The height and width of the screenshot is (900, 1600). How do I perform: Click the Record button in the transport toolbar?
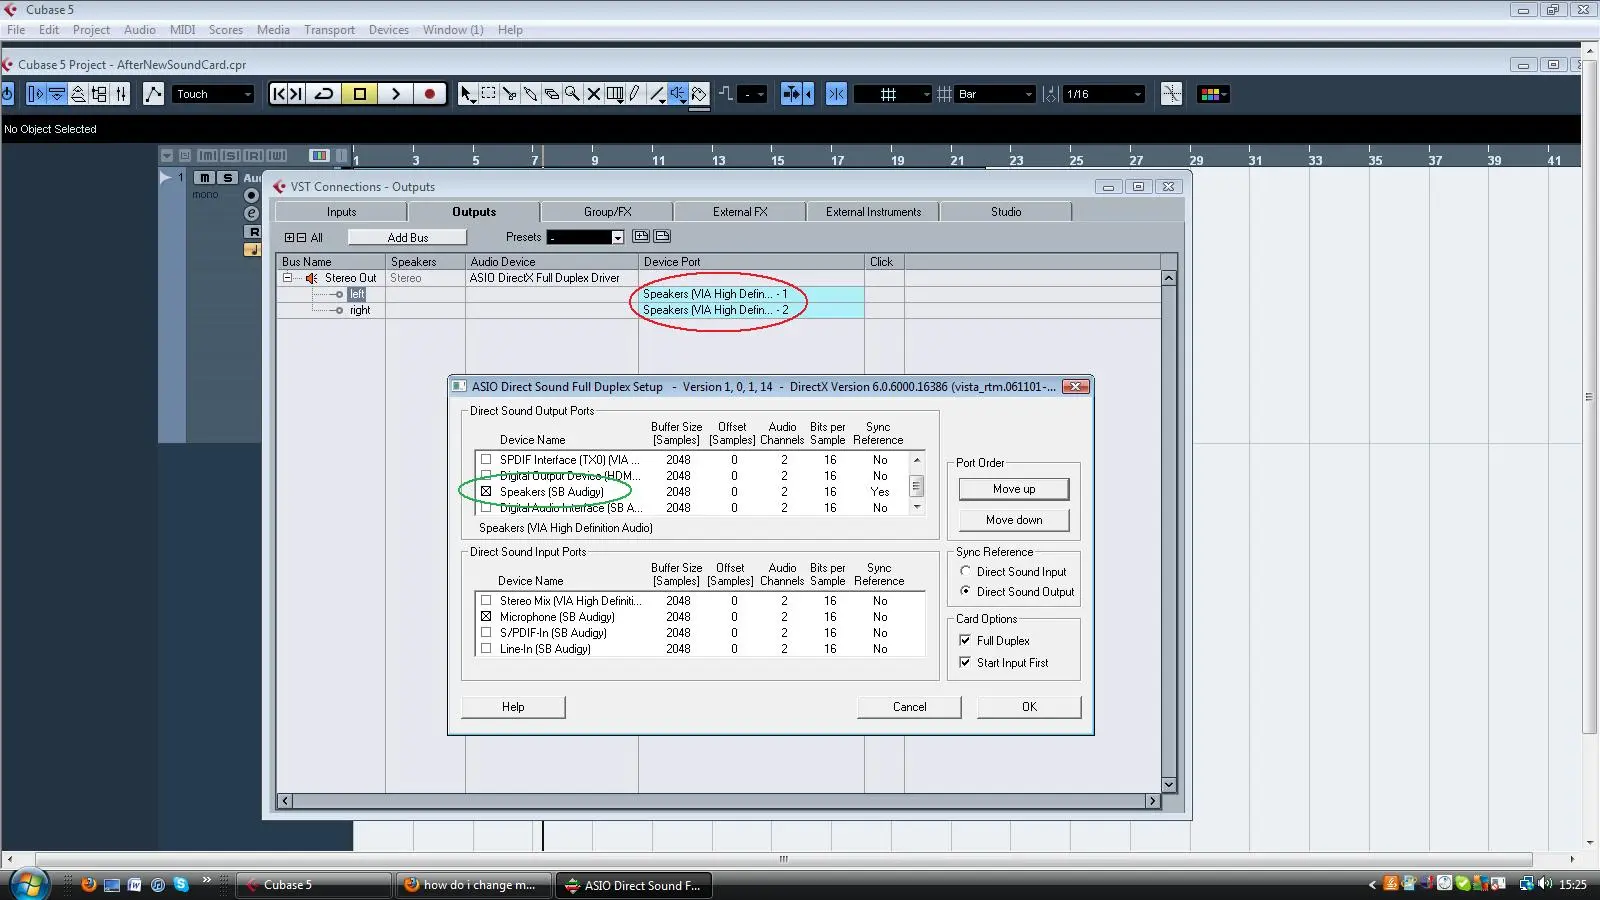click(430, 94)
